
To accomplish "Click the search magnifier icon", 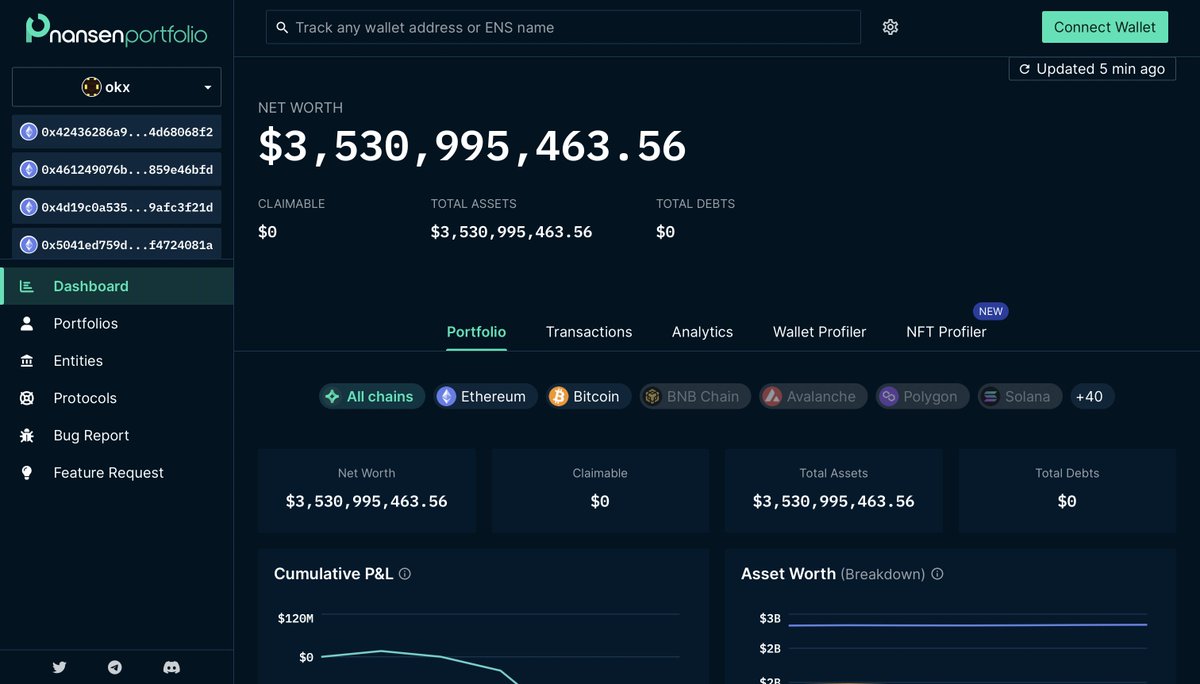I will pos(282,28).
